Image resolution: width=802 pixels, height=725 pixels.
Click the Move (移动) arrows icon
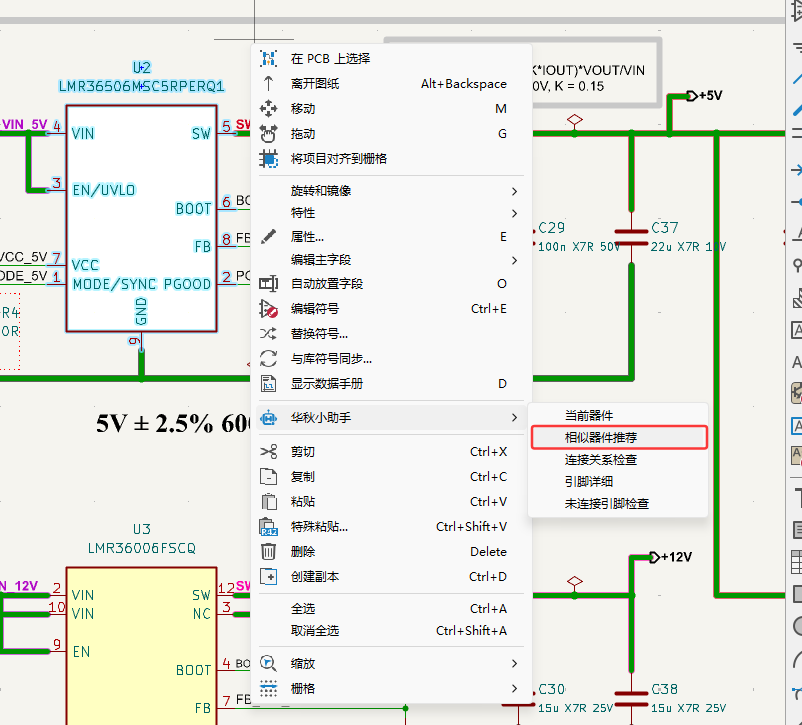pos(268,109)
